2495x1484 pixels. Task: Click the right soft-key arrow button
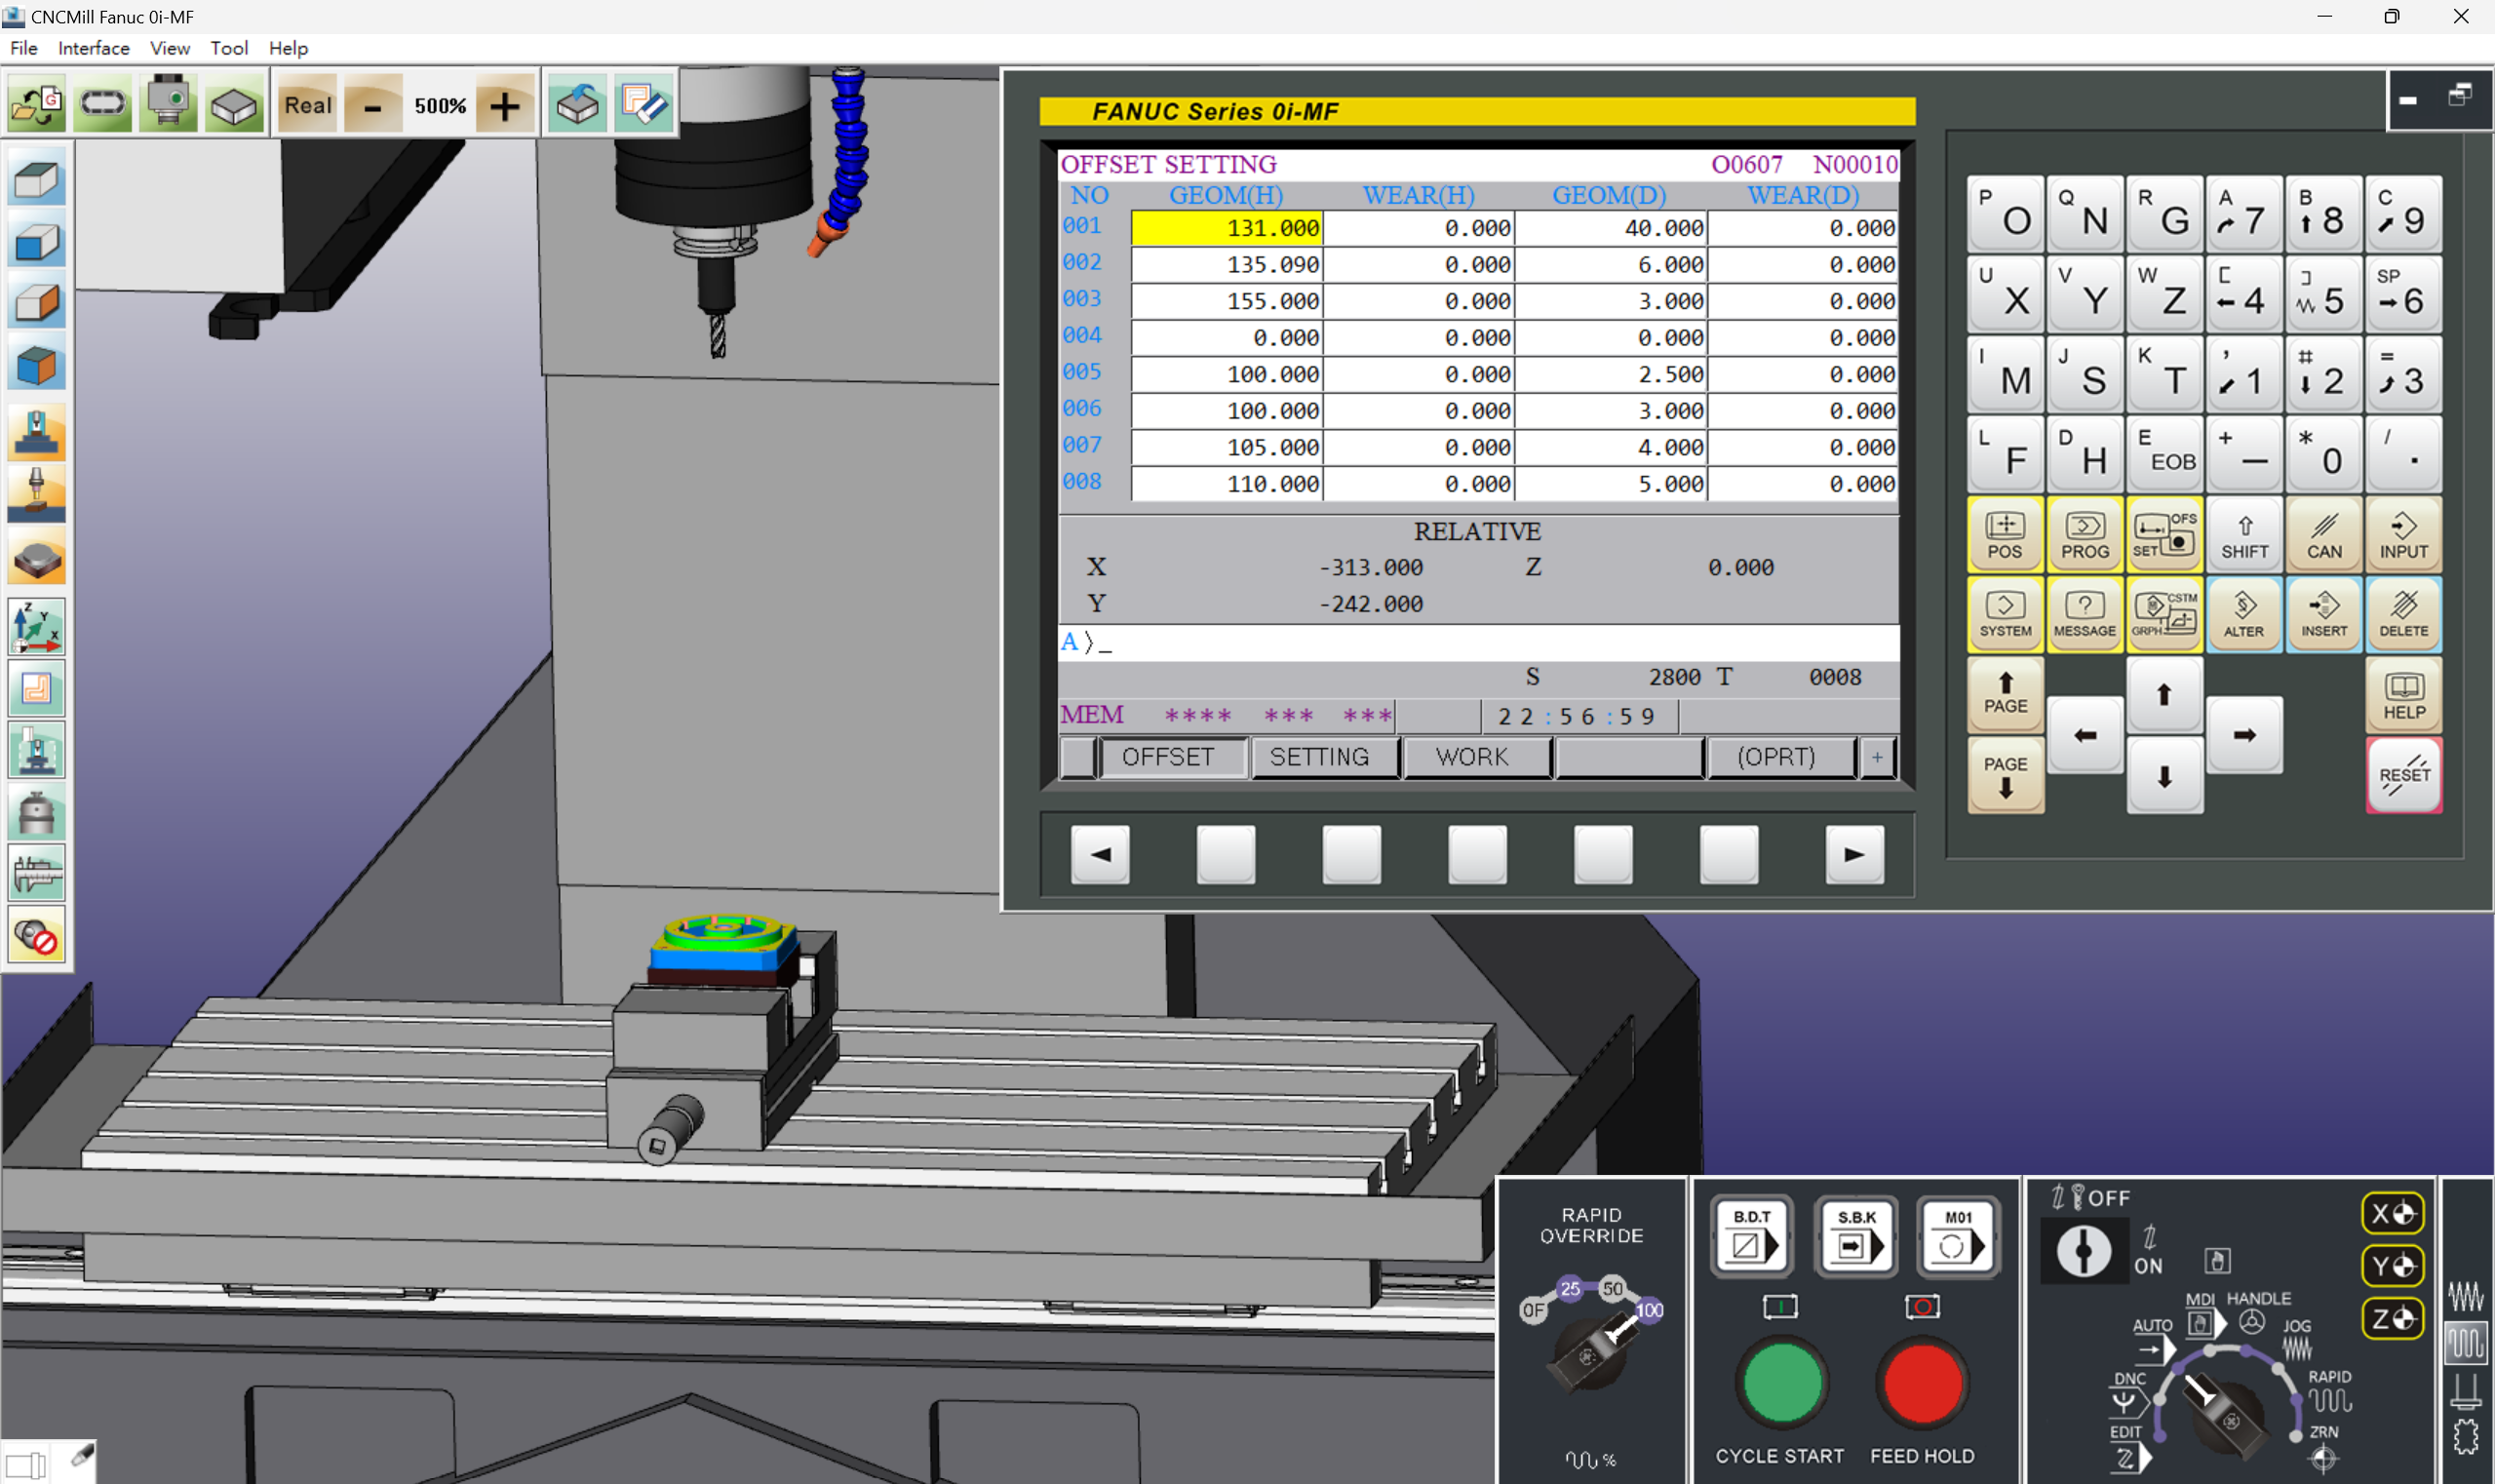(1855, 854)
